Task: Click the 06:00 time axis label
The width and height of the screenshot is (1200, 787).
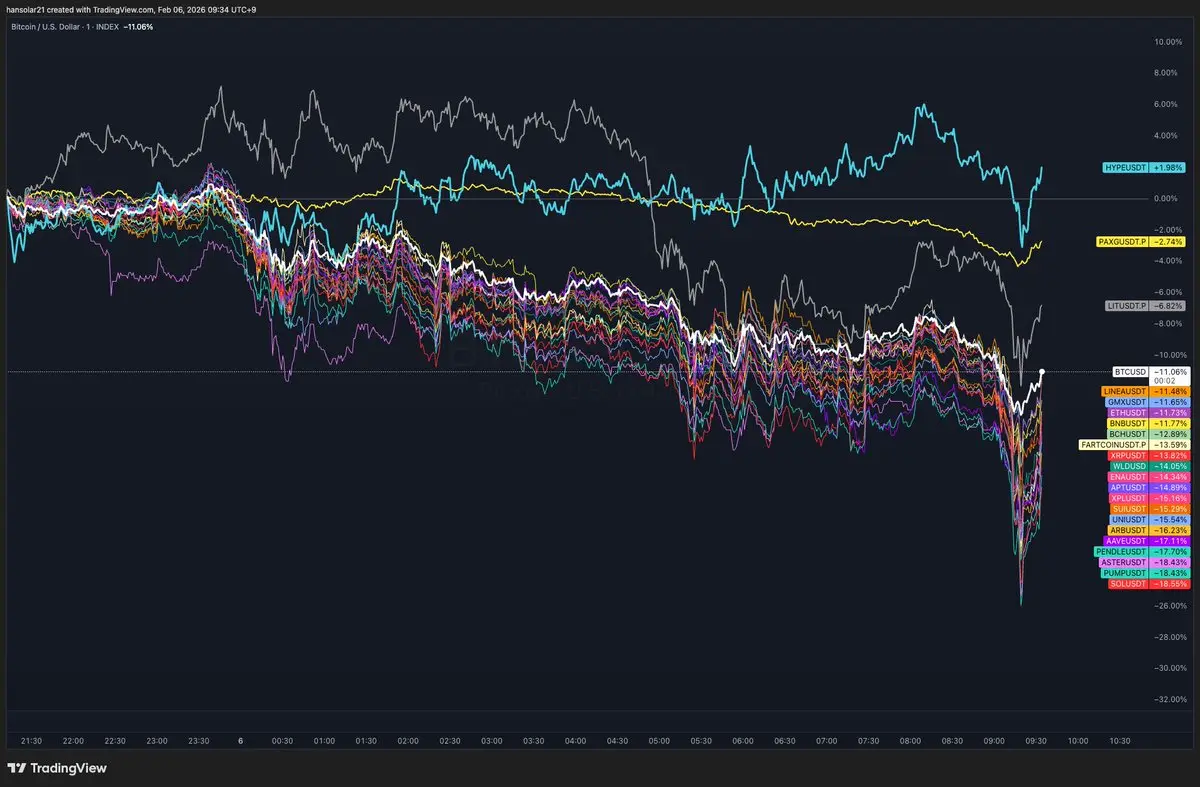Action: point(742,741)
